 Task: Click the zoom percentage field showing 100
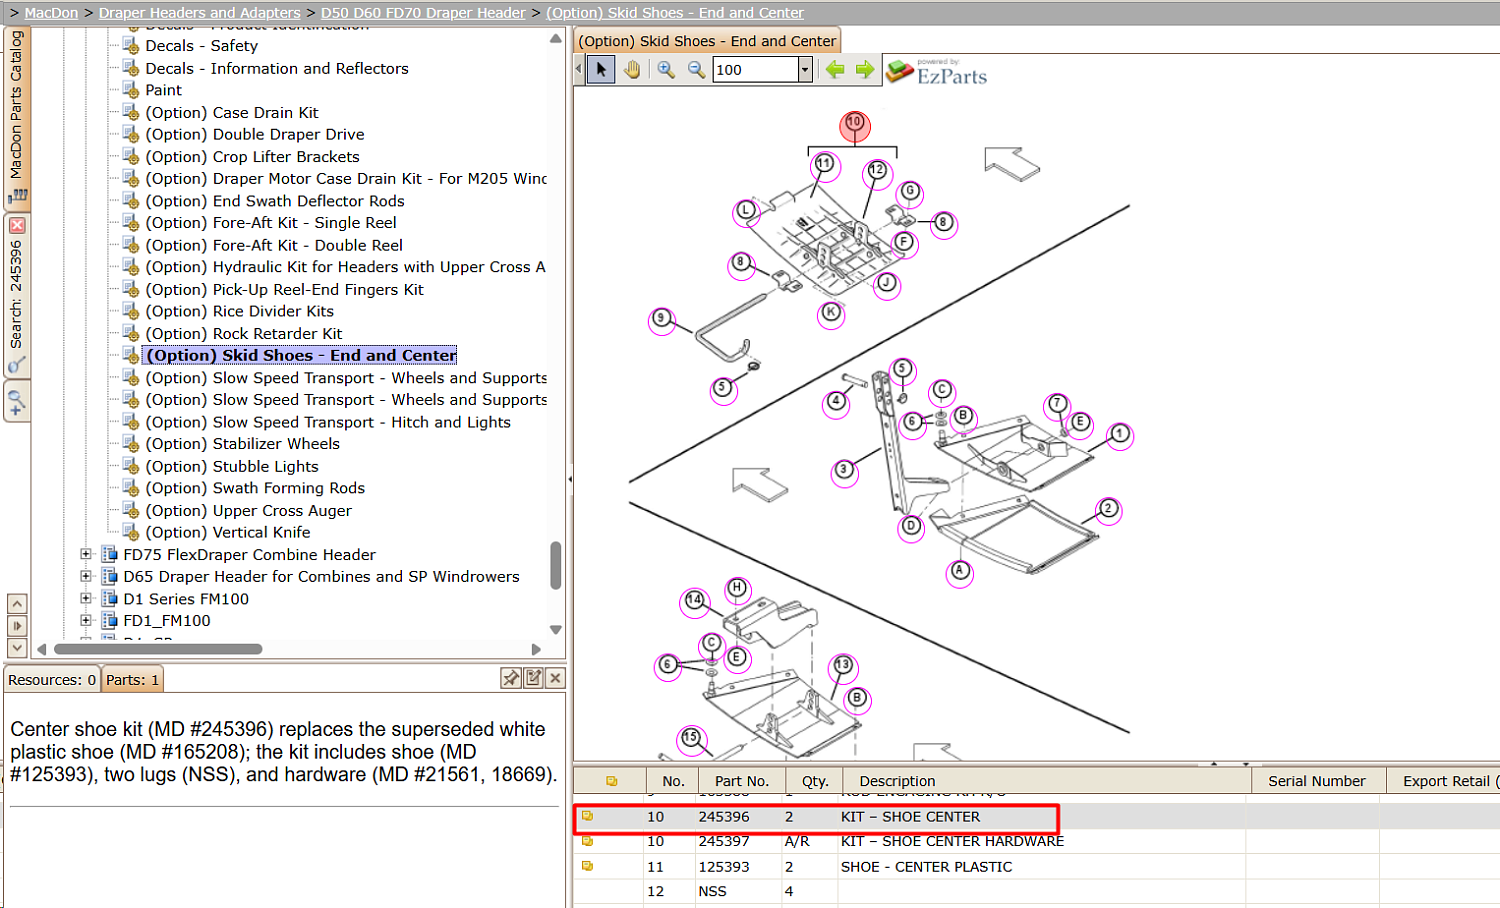tap(756, 69)
